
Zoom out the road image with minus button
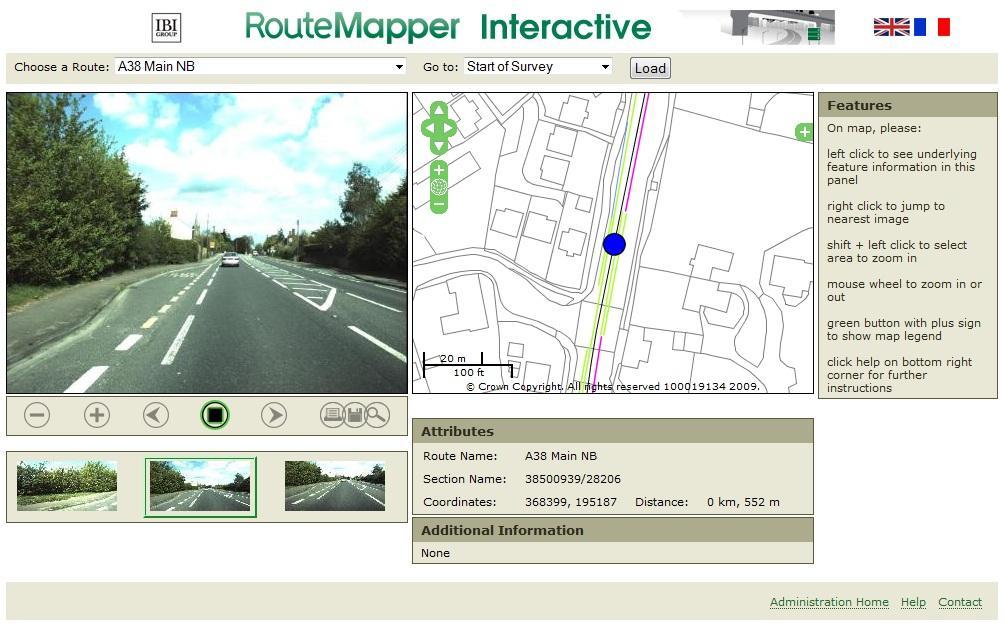coord(37,415)
